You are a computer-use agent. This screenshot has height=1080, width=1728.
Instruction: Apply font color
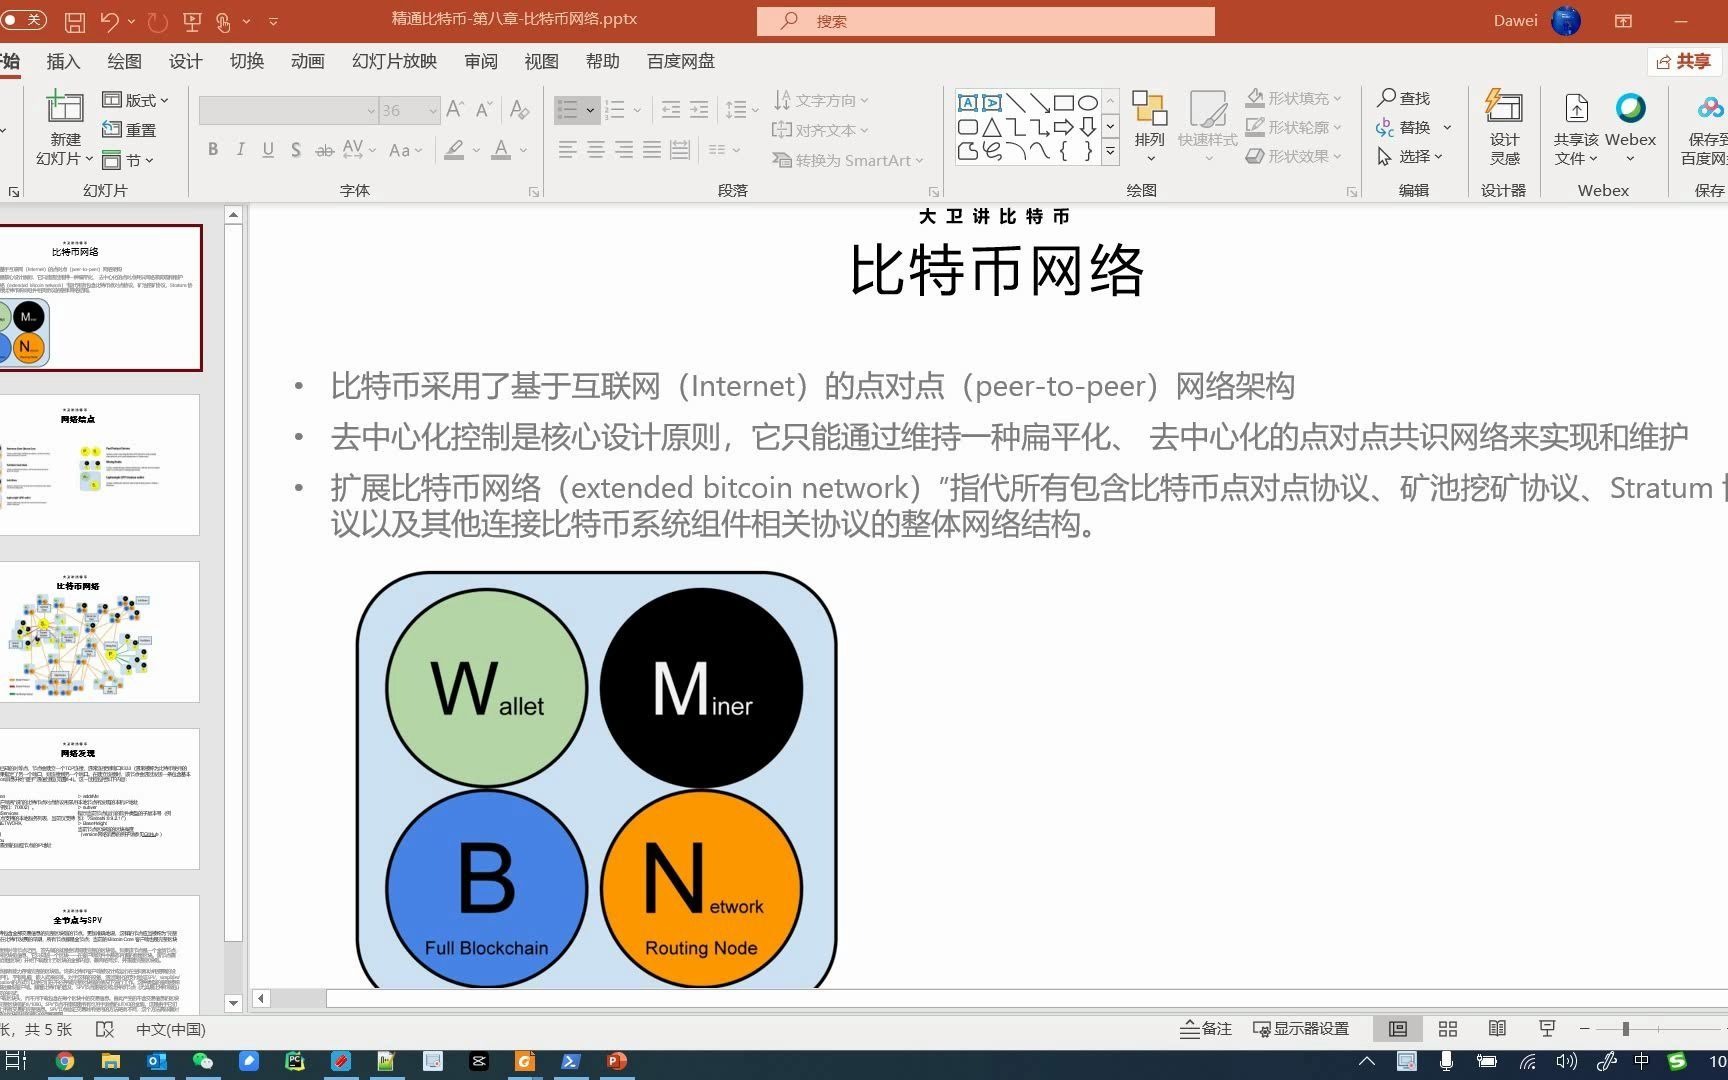click(x=502, y=149)
